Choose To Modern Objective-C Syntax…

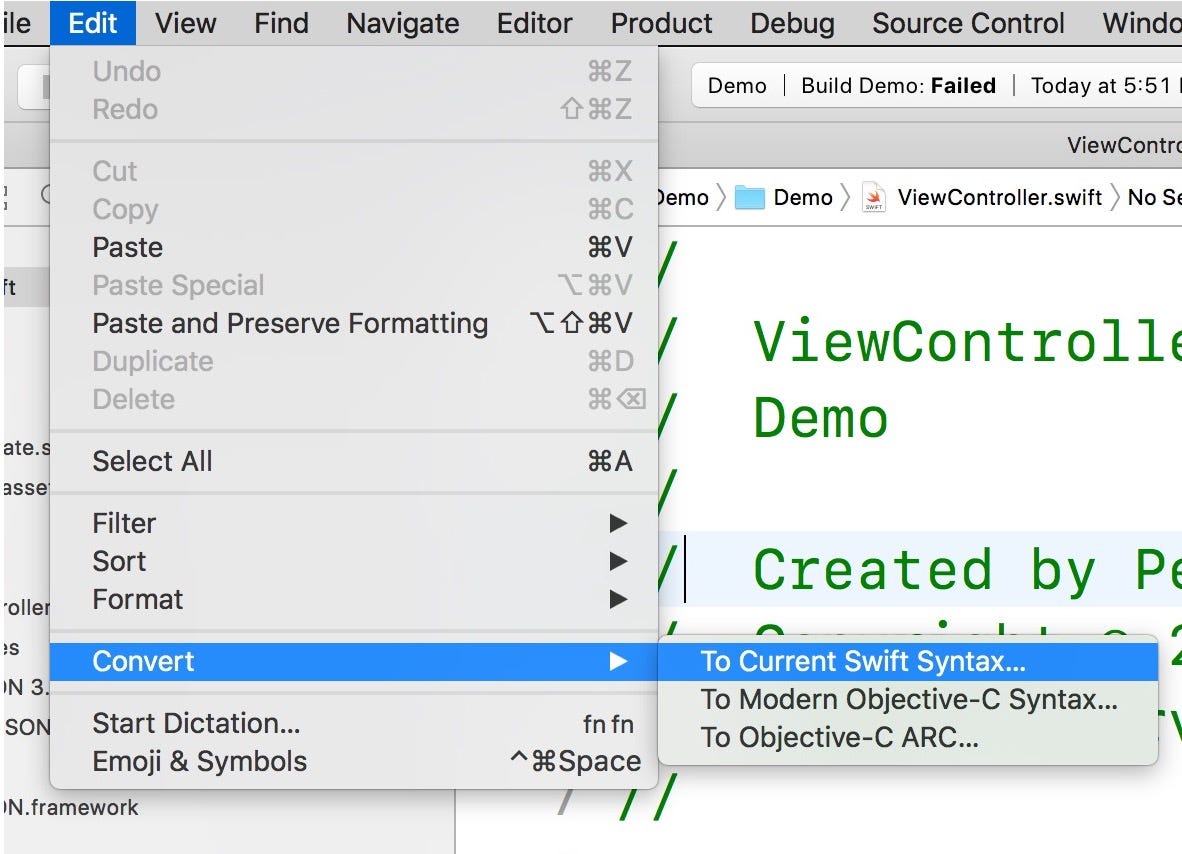coord(908,699)
